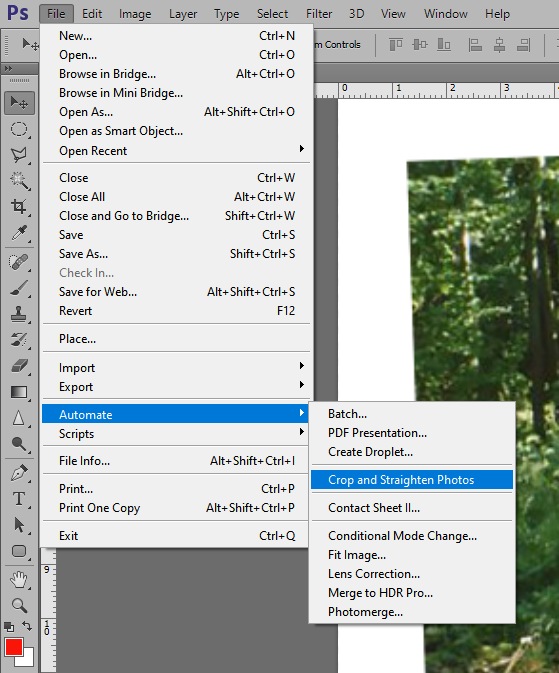Choose Contact Sheet II...

(412, 507)
